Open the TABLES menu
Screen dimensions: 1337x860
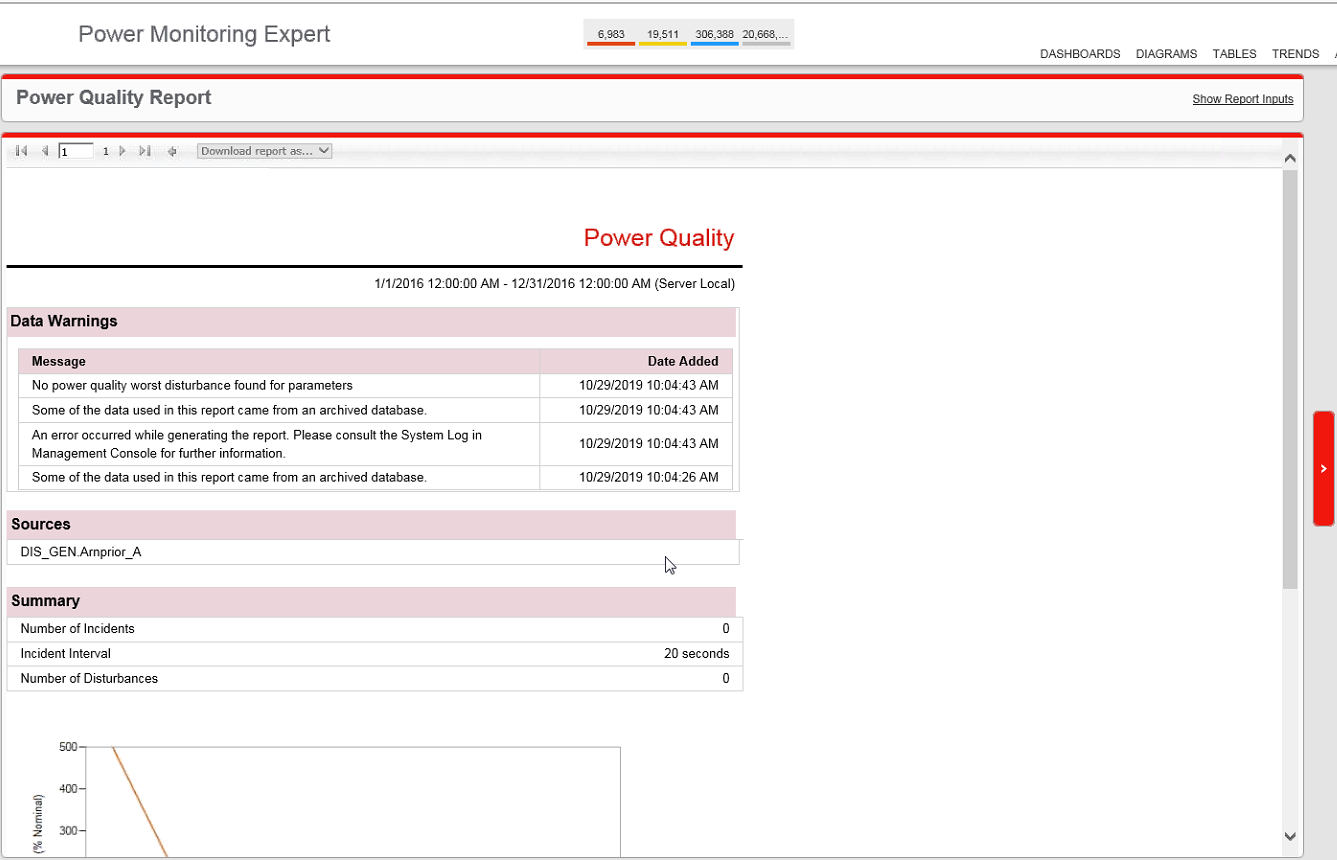pos(1234,54)
